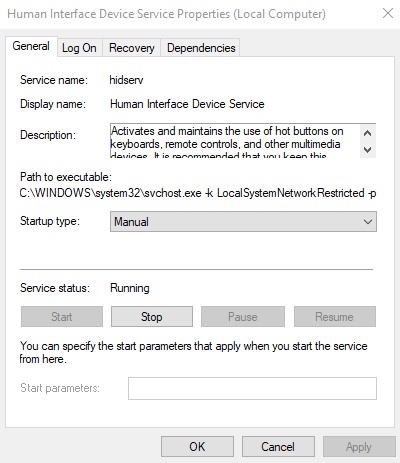Screen dimensions: 400x463
Task: Focus the Start parameters text field
Action: tap(252, 388)
